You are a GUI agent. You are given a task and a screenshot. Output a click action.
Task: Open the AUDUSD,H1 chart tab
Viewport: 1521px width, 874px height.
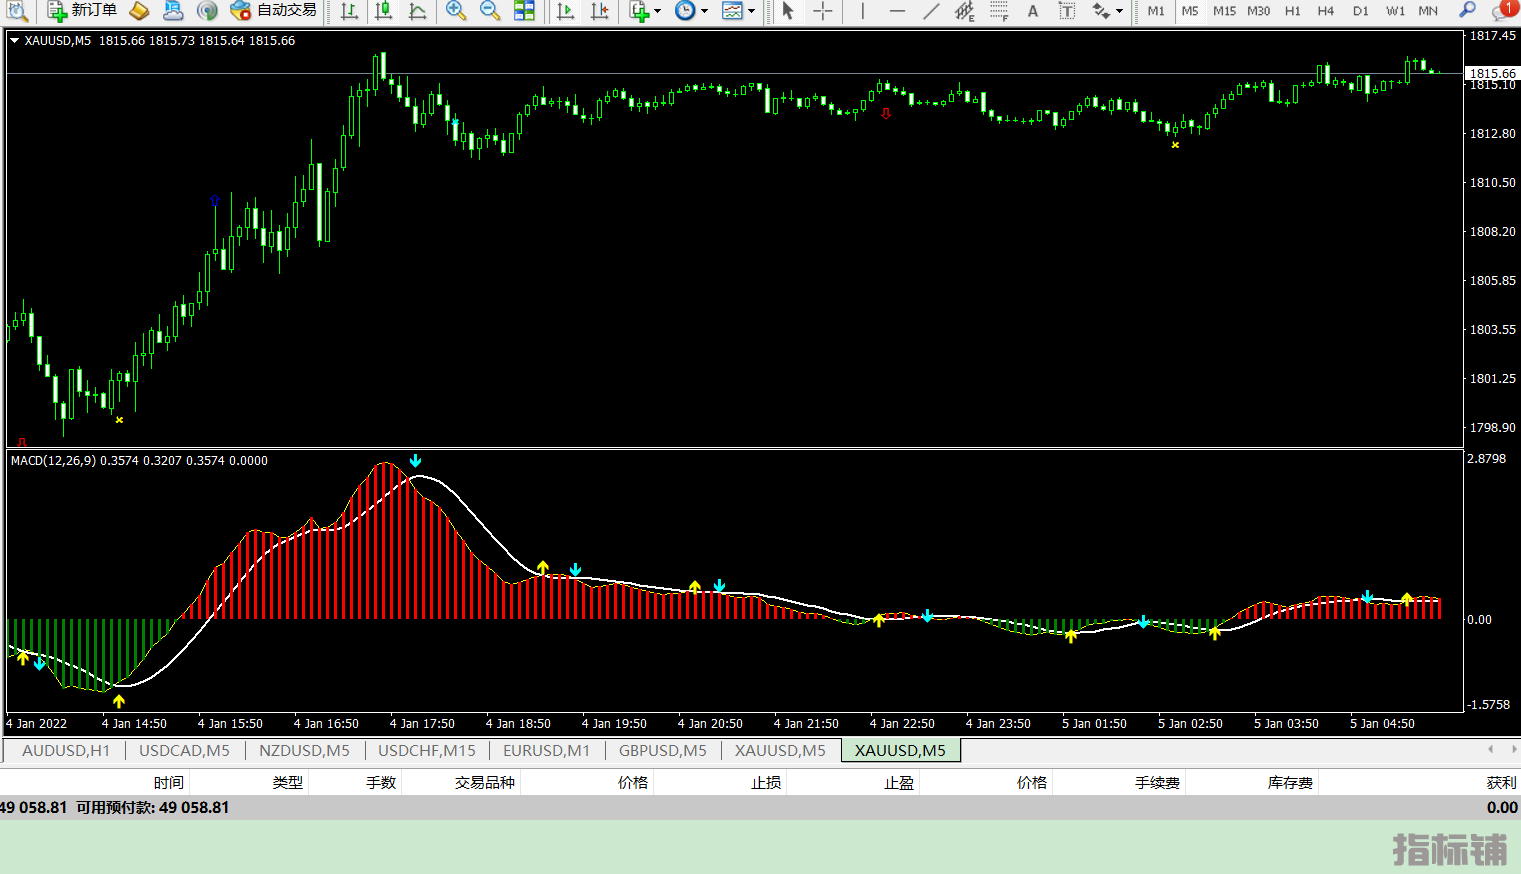66,750
